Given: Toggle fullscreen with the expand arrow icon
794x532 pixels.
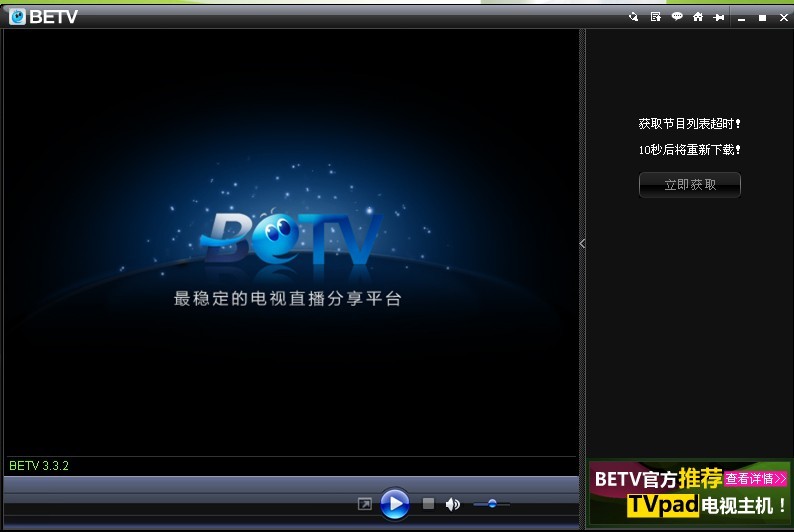Looking at the screenshot, I should (x=365, y=504).
